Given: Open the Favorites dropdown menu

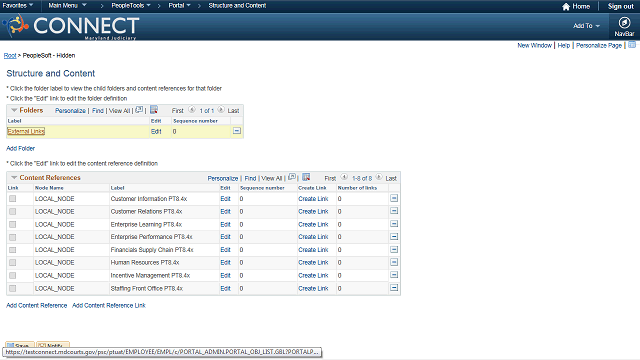Looking at the screenshot, I should click(x=18, y=5).
